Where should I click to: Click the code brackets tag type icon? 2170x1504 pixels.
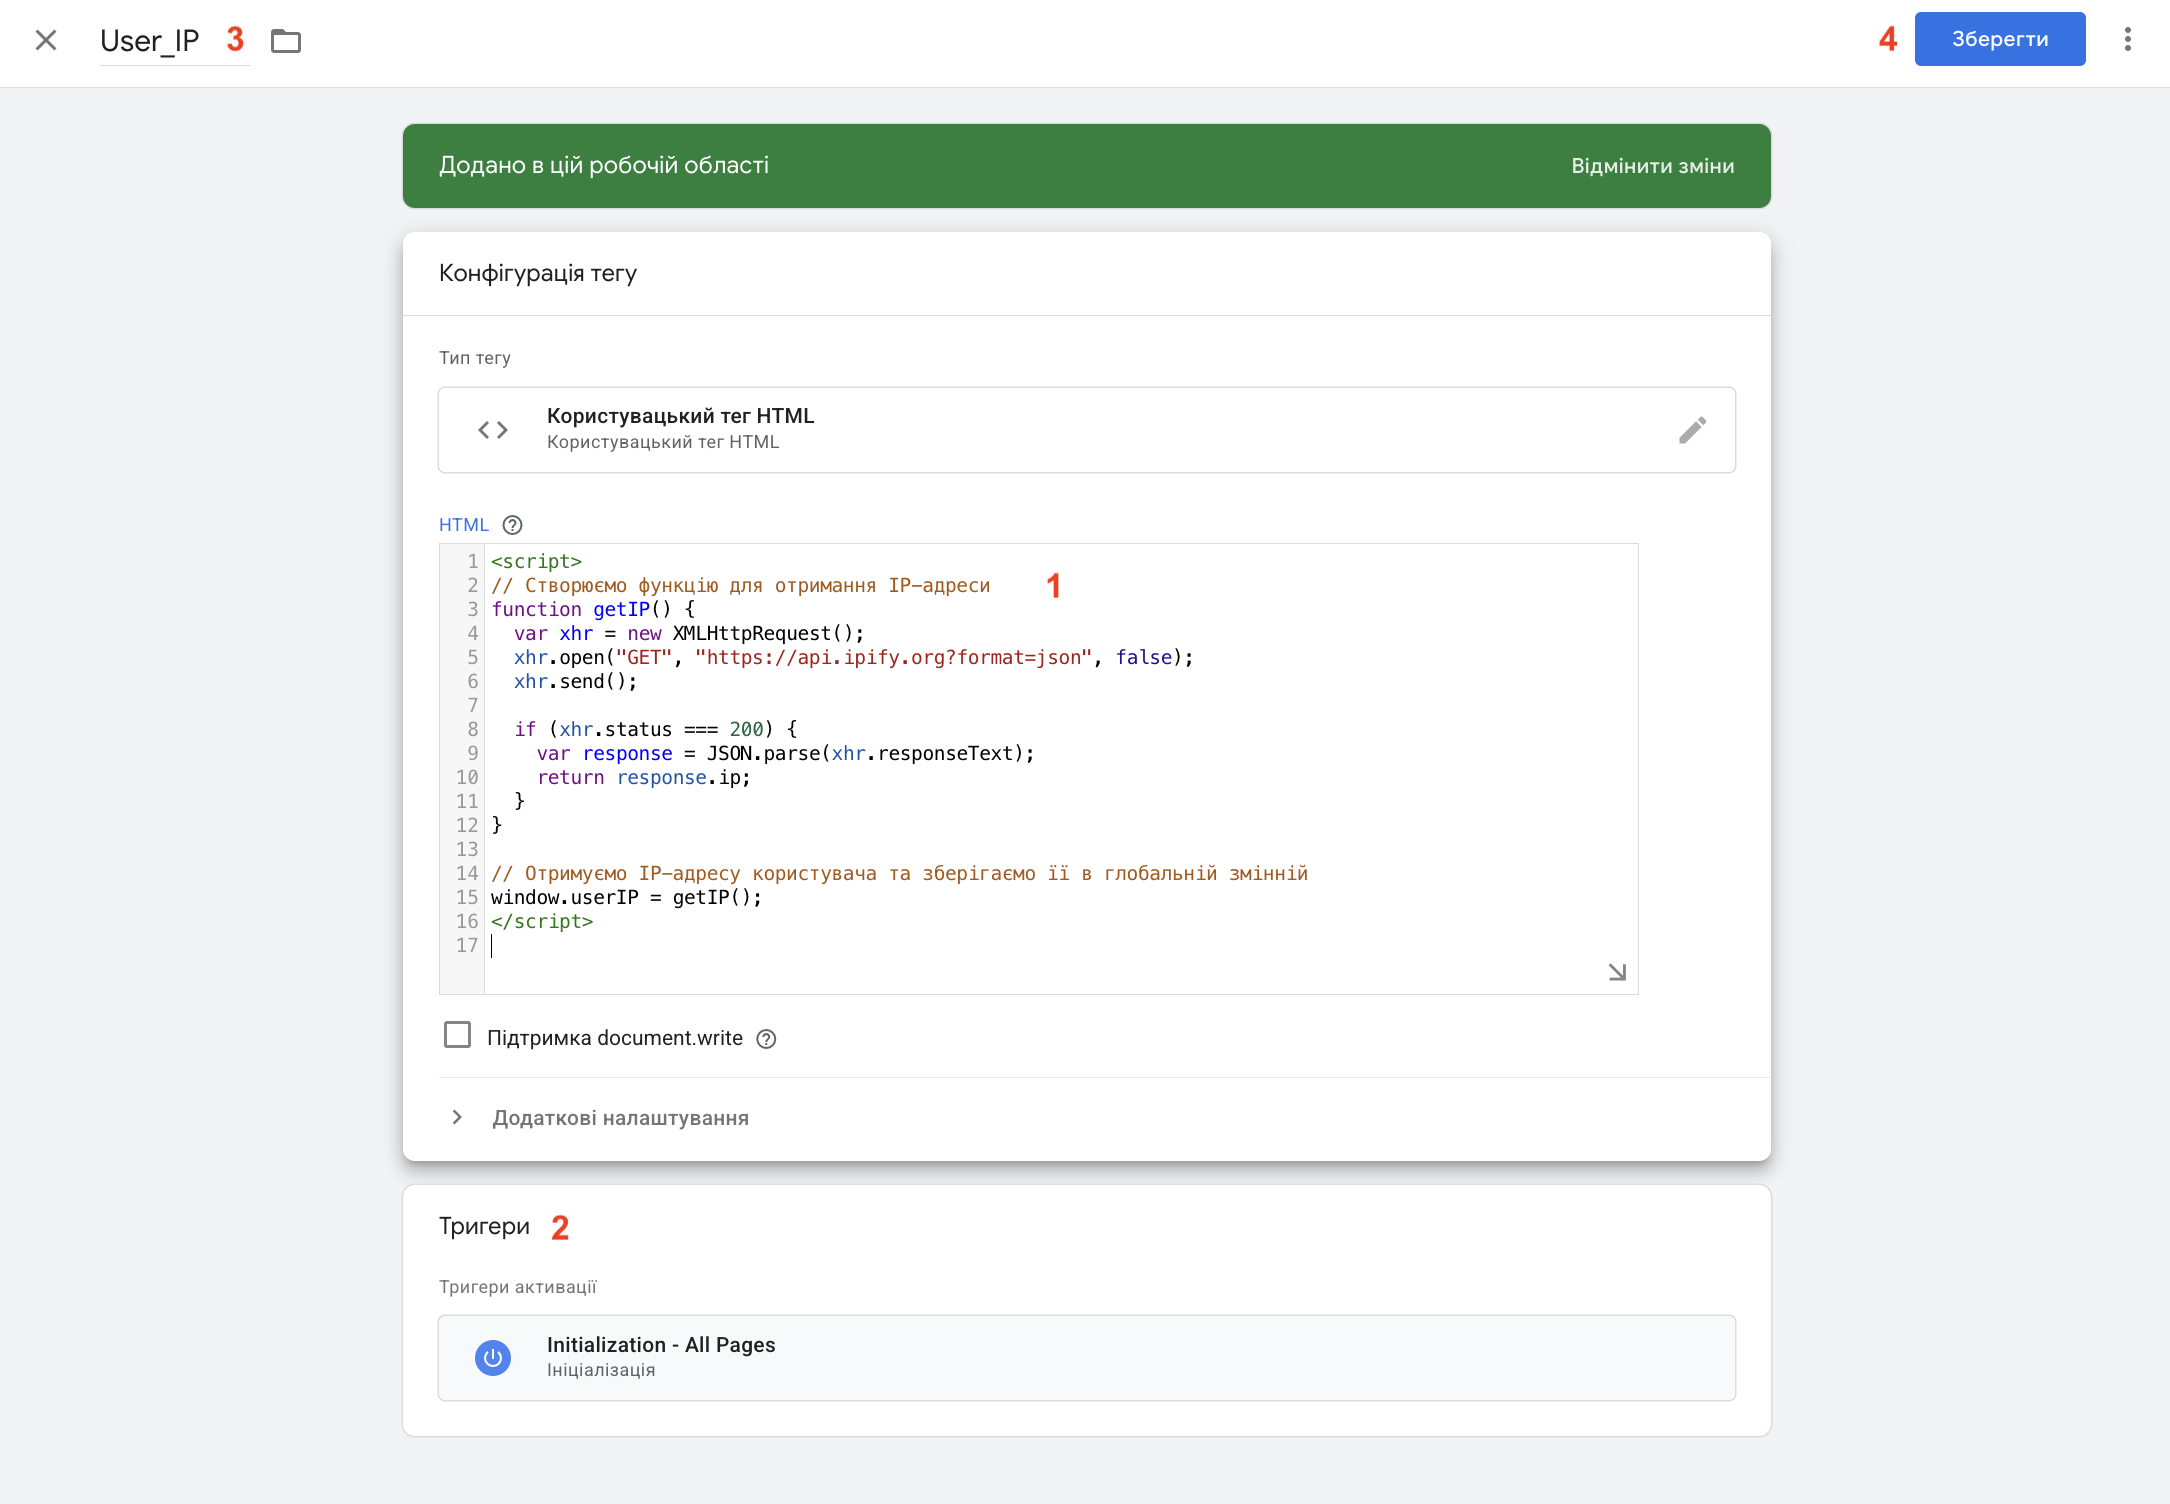coord(493,430)
